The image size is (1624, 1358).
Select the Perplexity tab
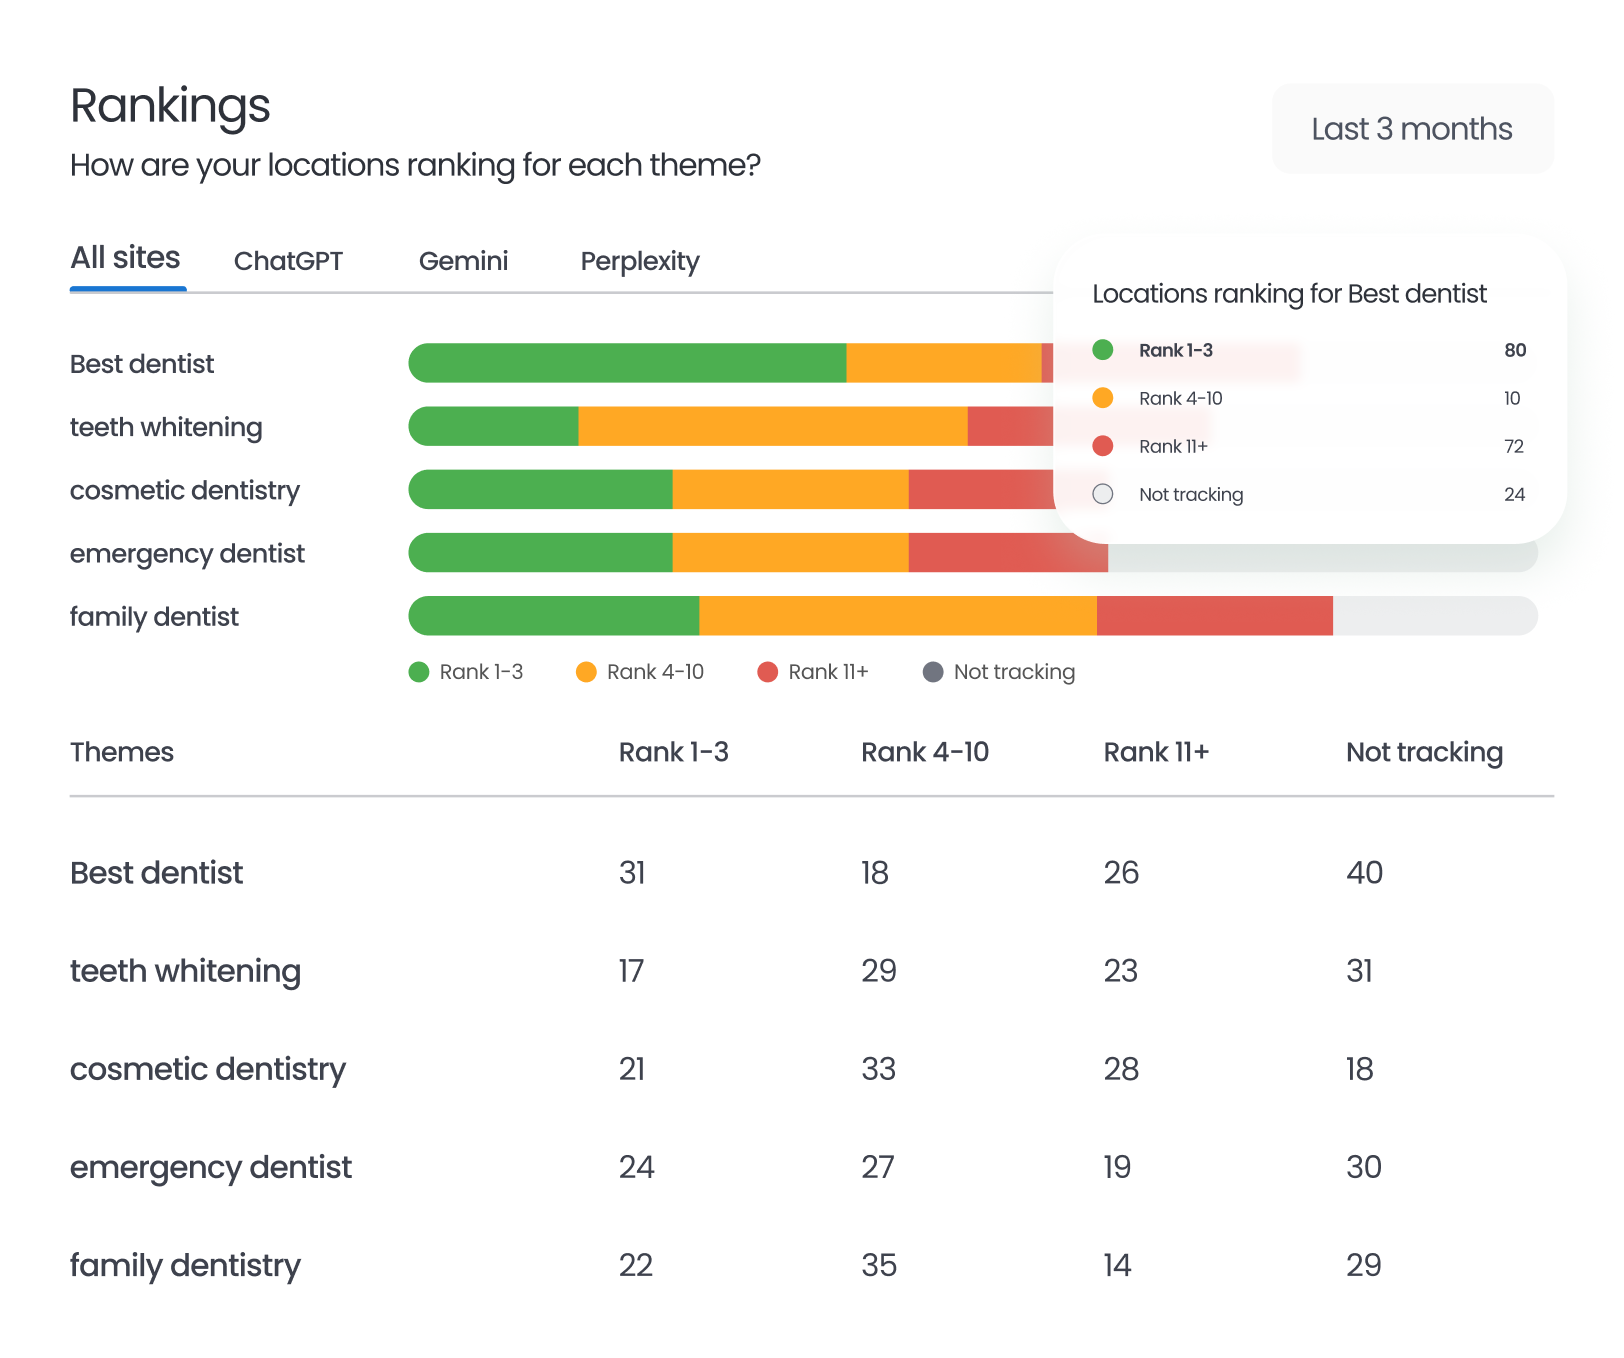(x=639, y=261)
